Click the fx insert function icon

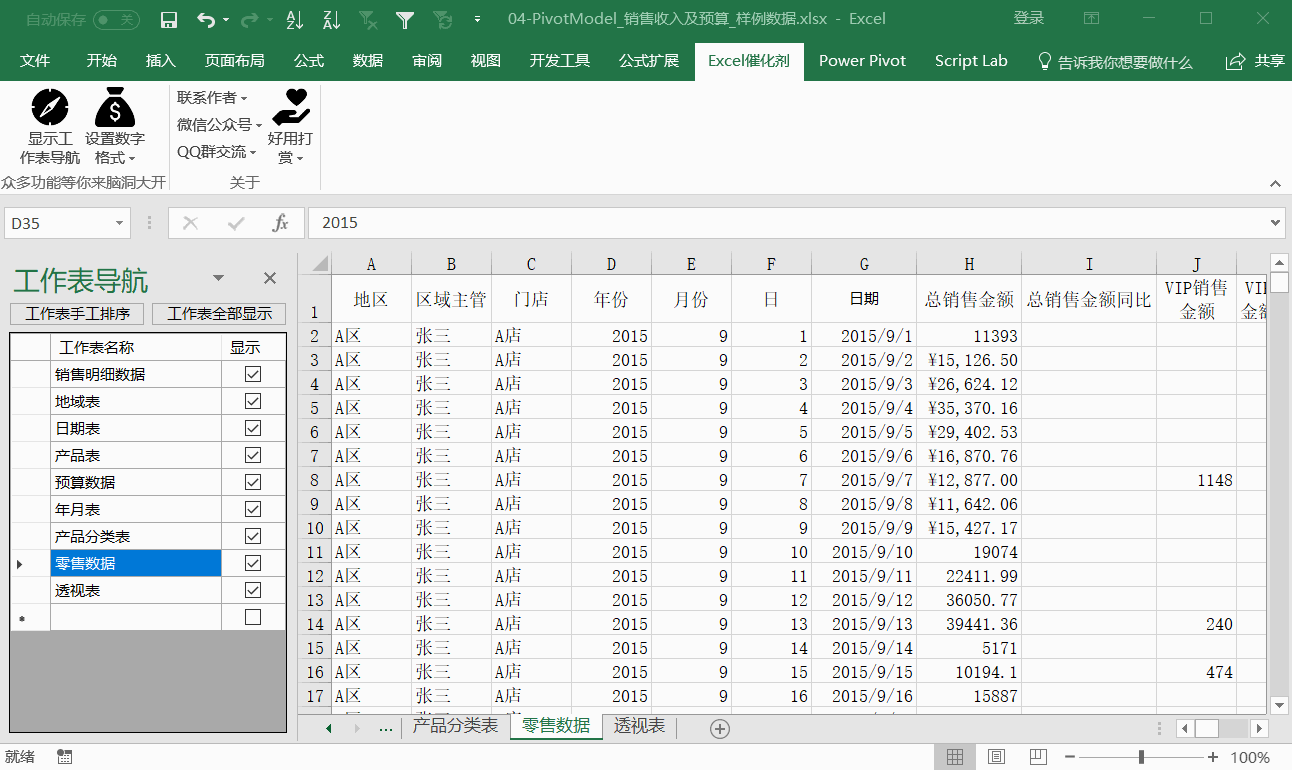pos(281,223)
